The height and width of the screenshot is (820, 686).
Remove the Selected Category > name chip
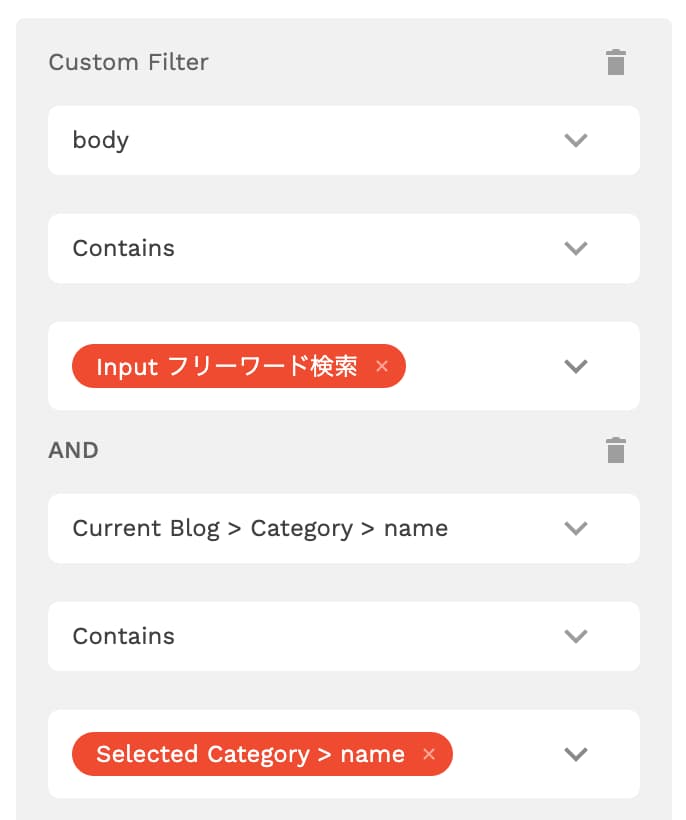pyautogui.click(x=429, y=754)
